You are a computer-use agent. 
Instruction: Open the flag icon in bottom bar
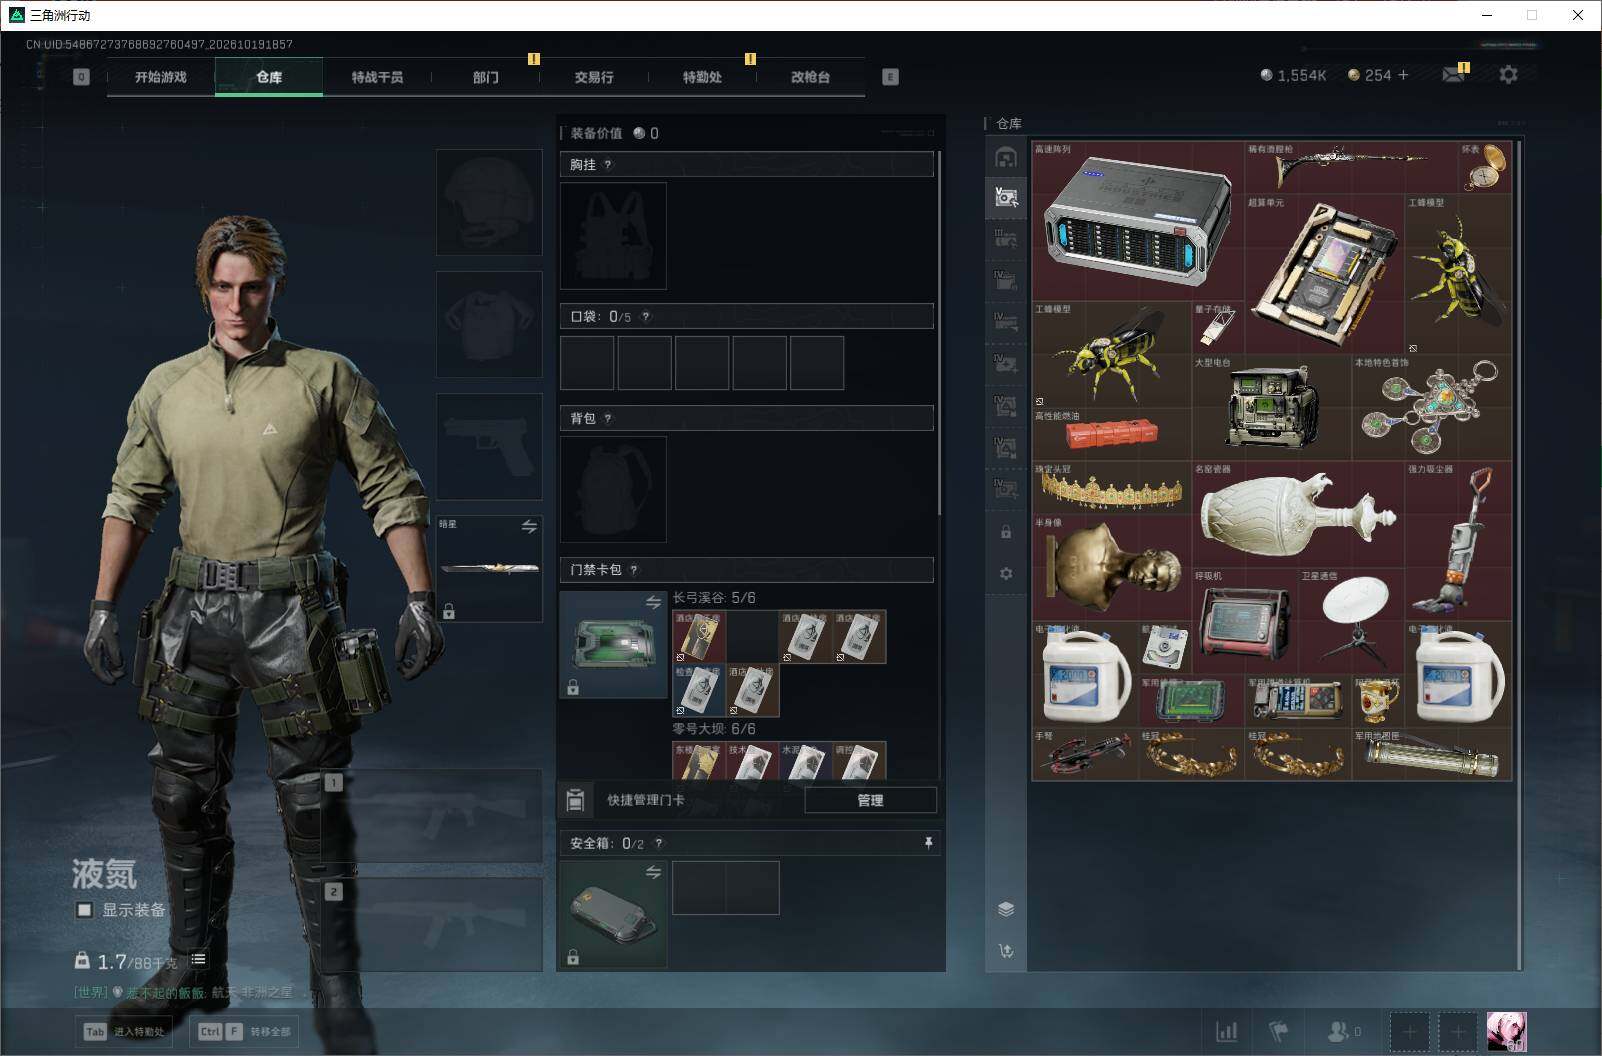[1278, 1031]
